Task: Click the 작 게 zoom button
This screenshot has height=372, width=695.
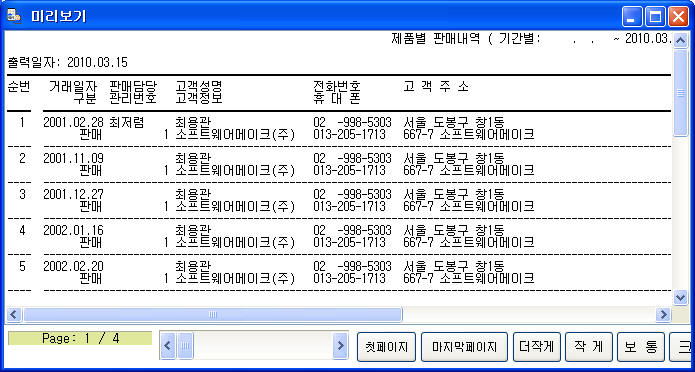Action: 589,347
